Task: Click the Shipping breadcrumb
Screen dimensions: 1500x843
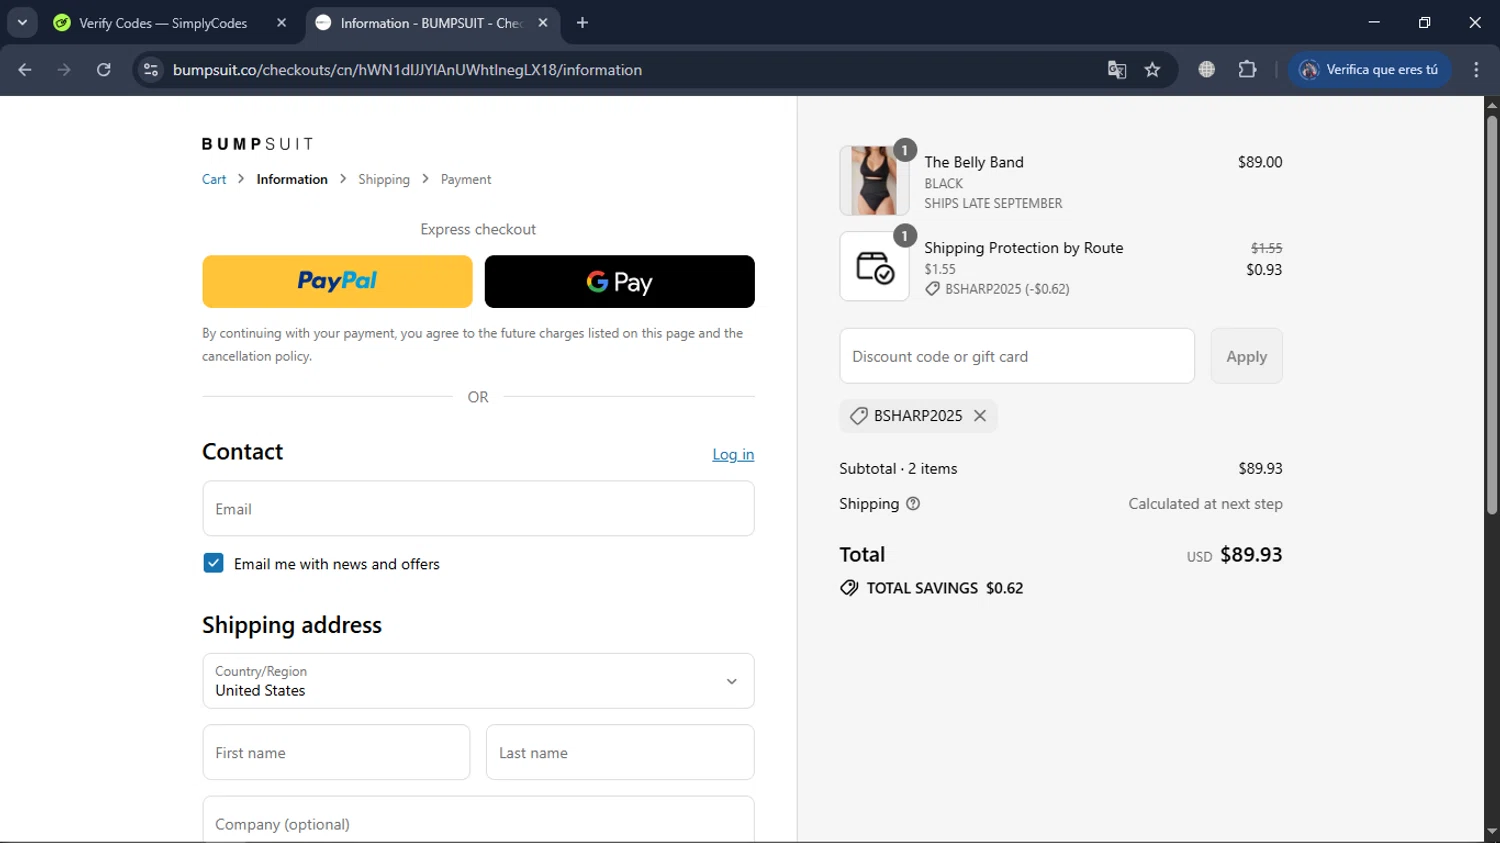Action: [384, 179]
